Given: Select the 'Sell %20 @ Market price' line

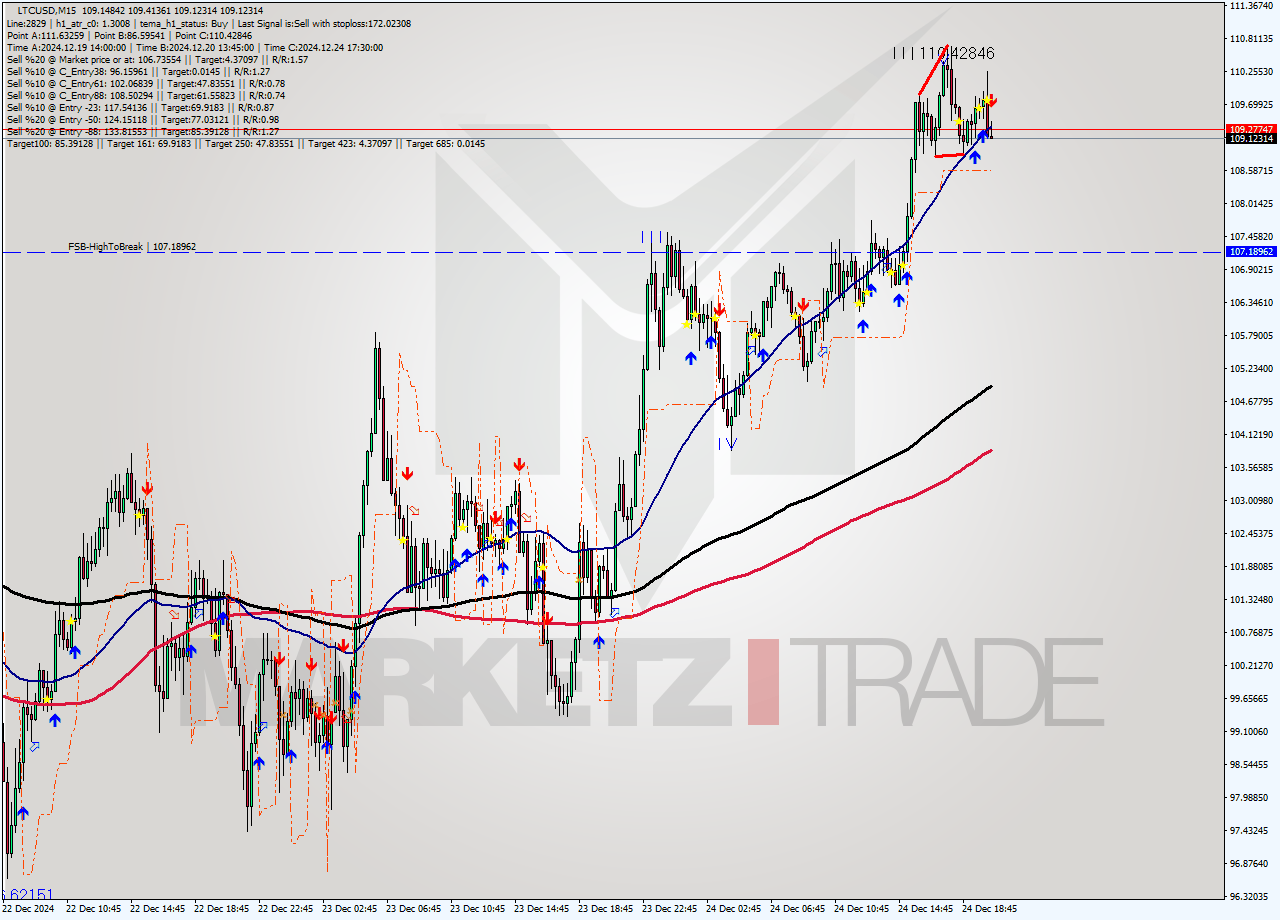Looking at the screenshot, I should coord(157,59).
